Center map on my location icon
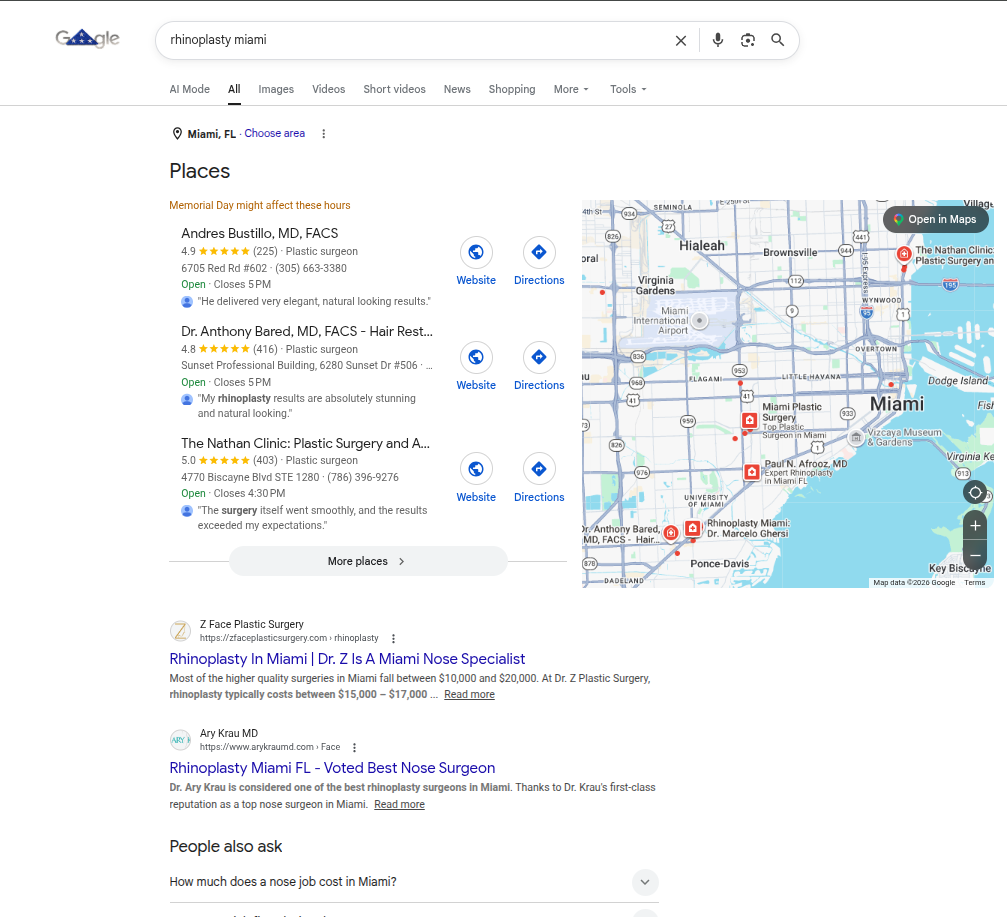1007x917 pixels. point(975,493)
